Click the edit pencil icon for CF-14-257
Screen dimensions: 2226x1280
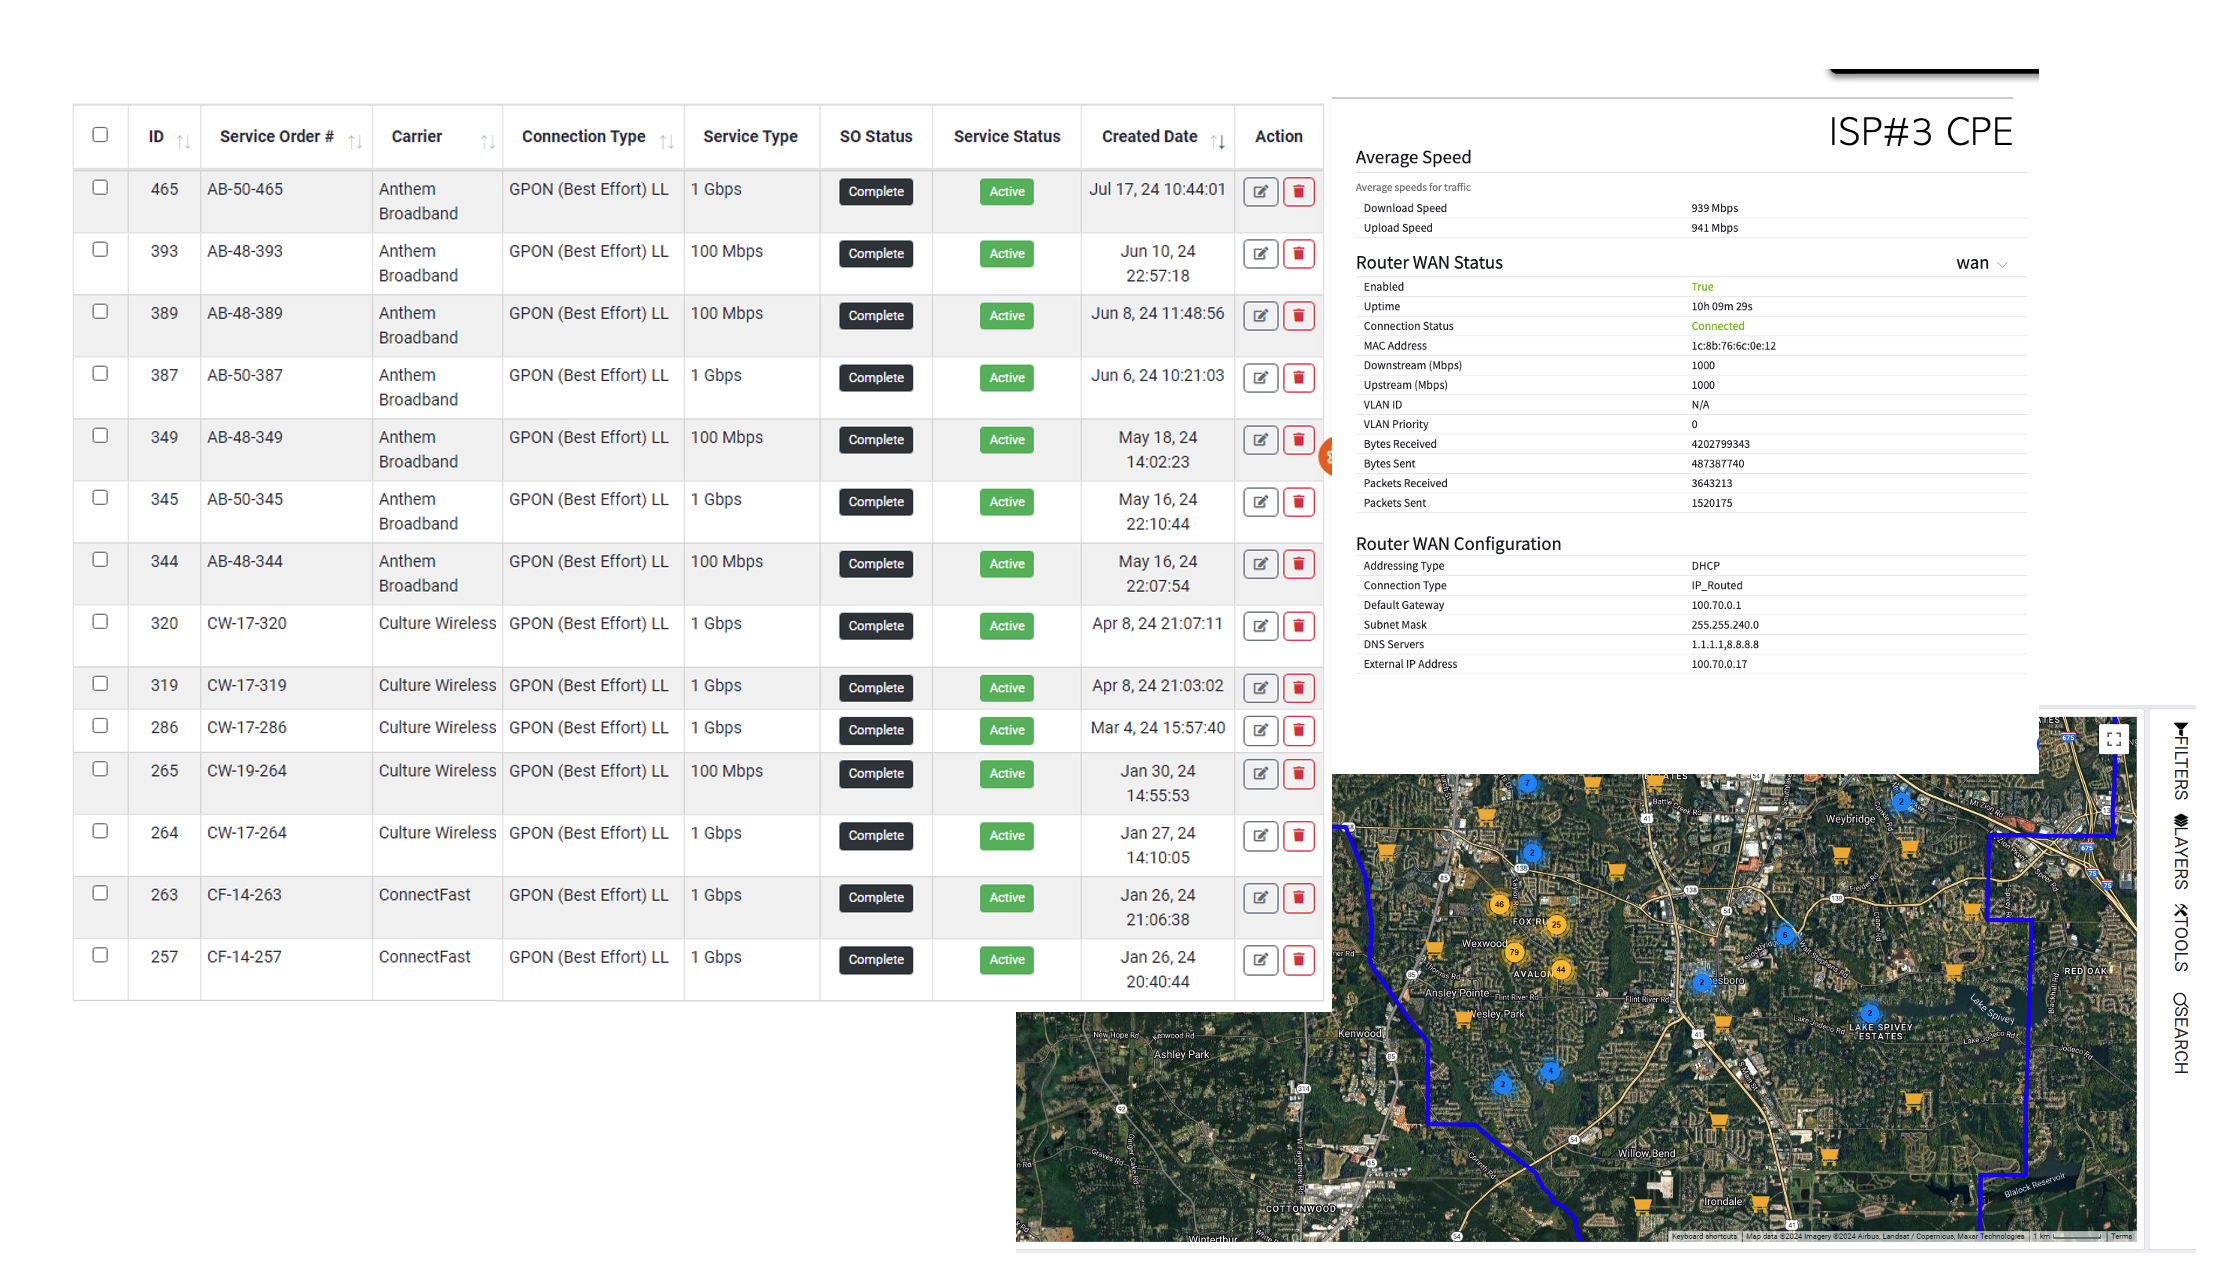coord(1260,960)
